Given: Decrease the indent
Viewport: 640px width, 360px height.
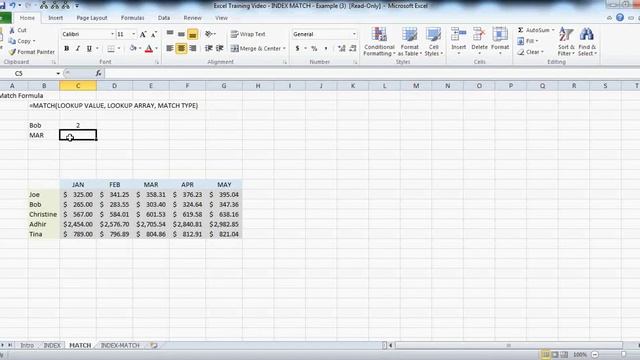Looking at the screenshot, I should [209, 49].
